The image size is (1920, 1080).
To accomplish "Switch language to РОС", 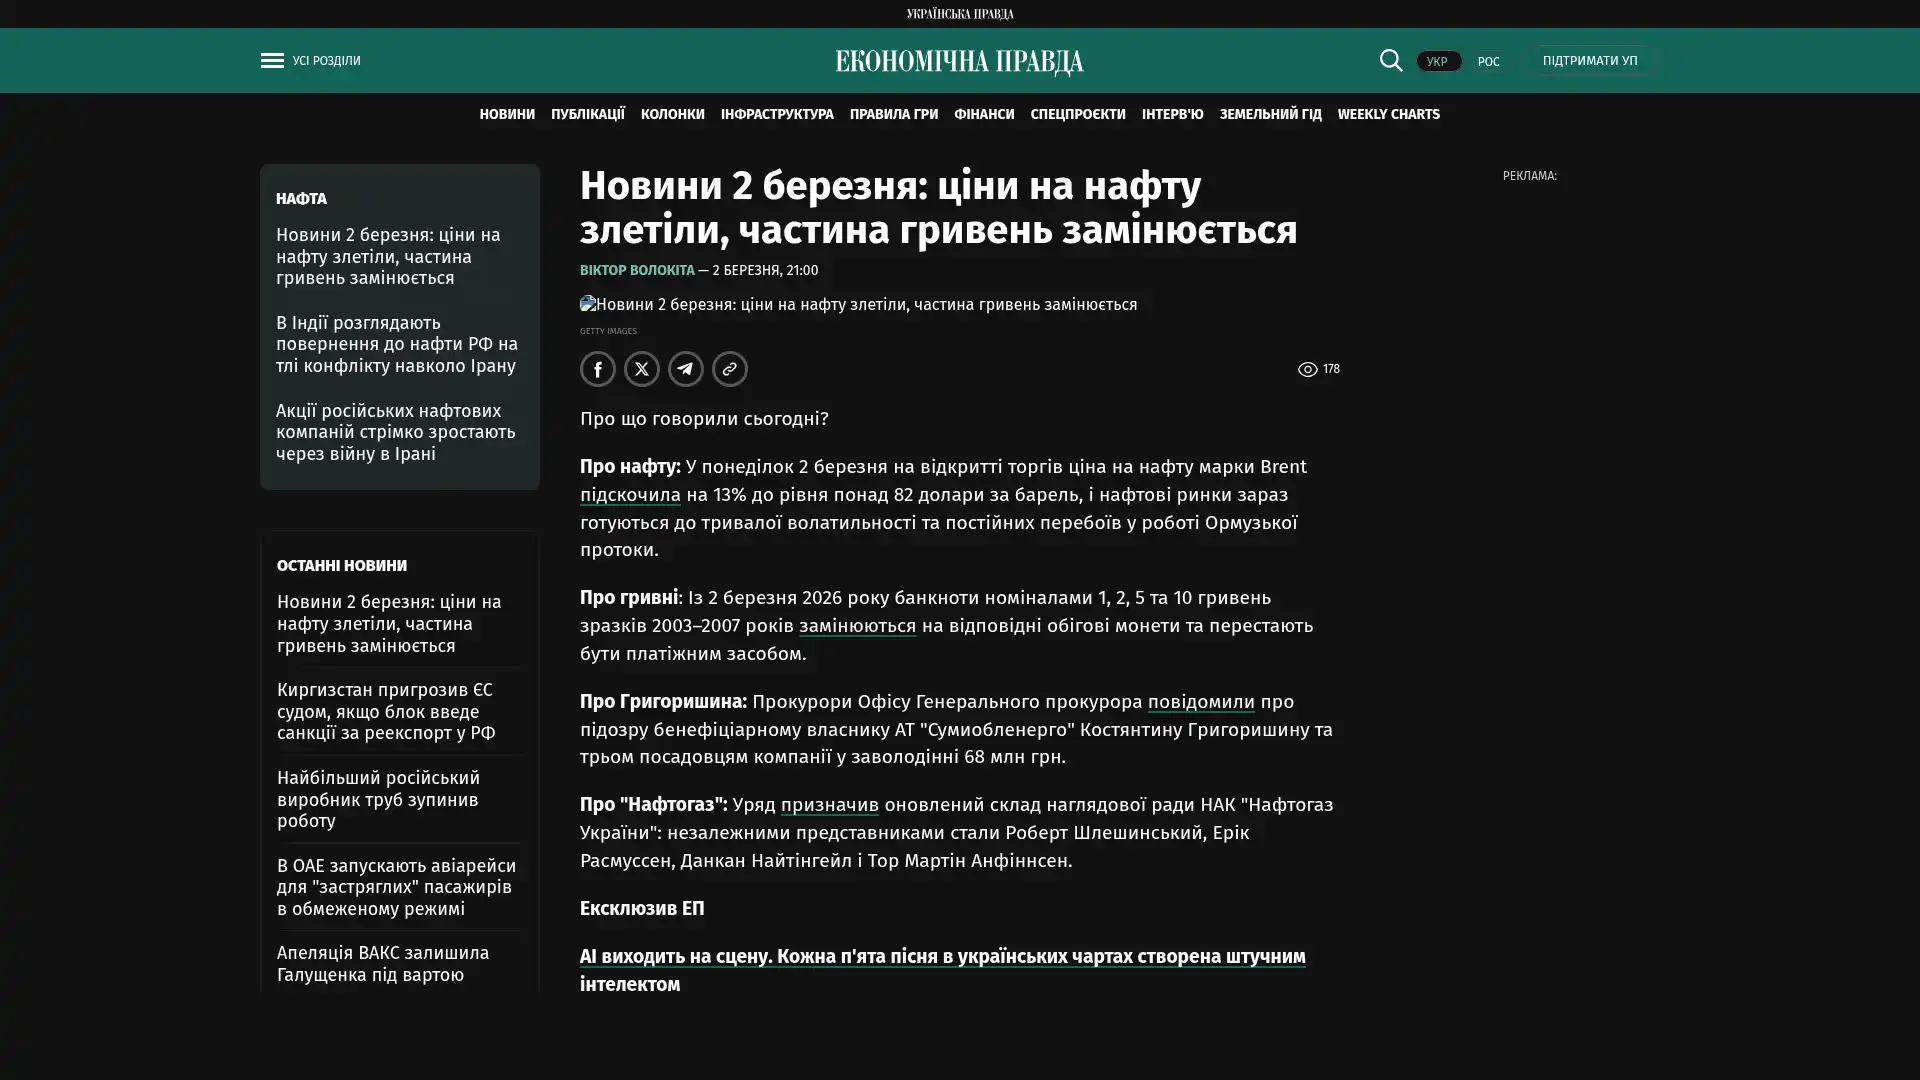I will [1488, 62].
